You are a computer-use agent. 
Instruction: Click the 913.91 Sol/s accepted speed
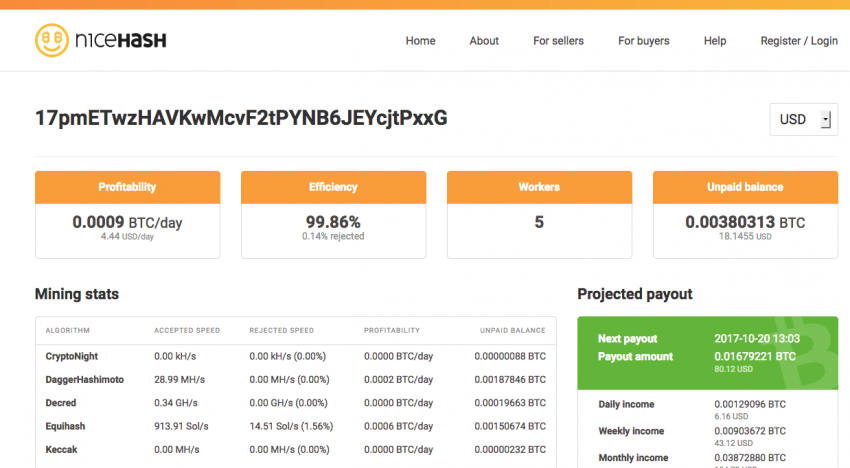pyautogui.click(x=181, y=426)
